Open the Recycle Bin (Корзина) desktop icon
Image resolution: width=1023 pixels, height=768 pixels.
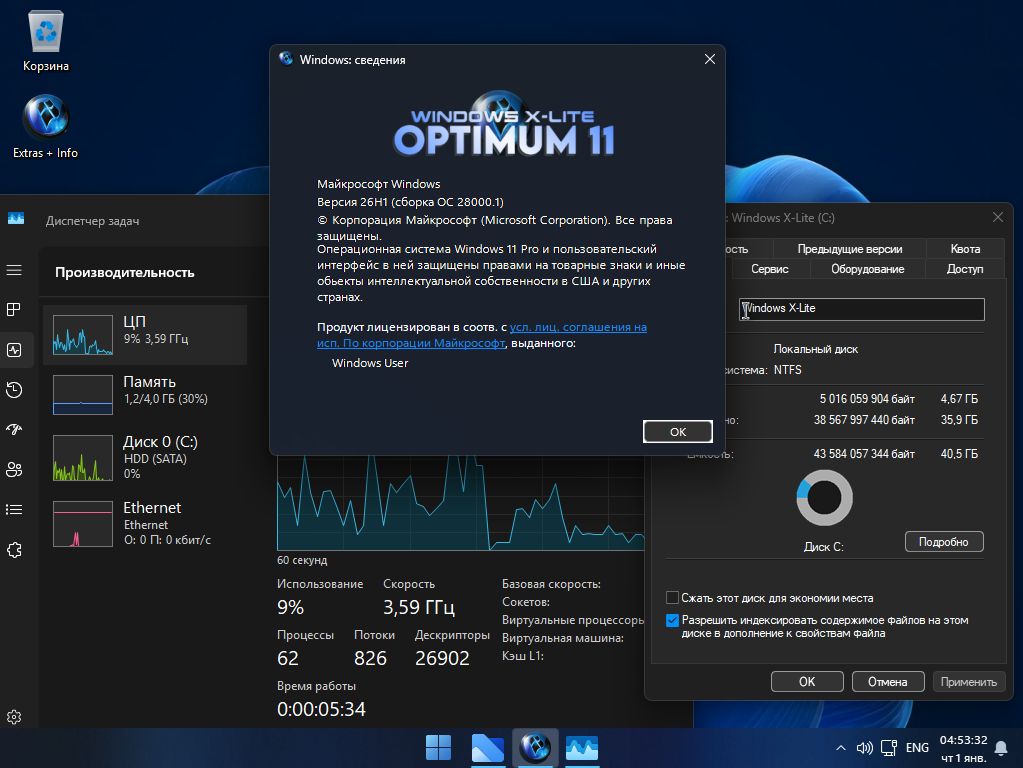tap(46, 40)
